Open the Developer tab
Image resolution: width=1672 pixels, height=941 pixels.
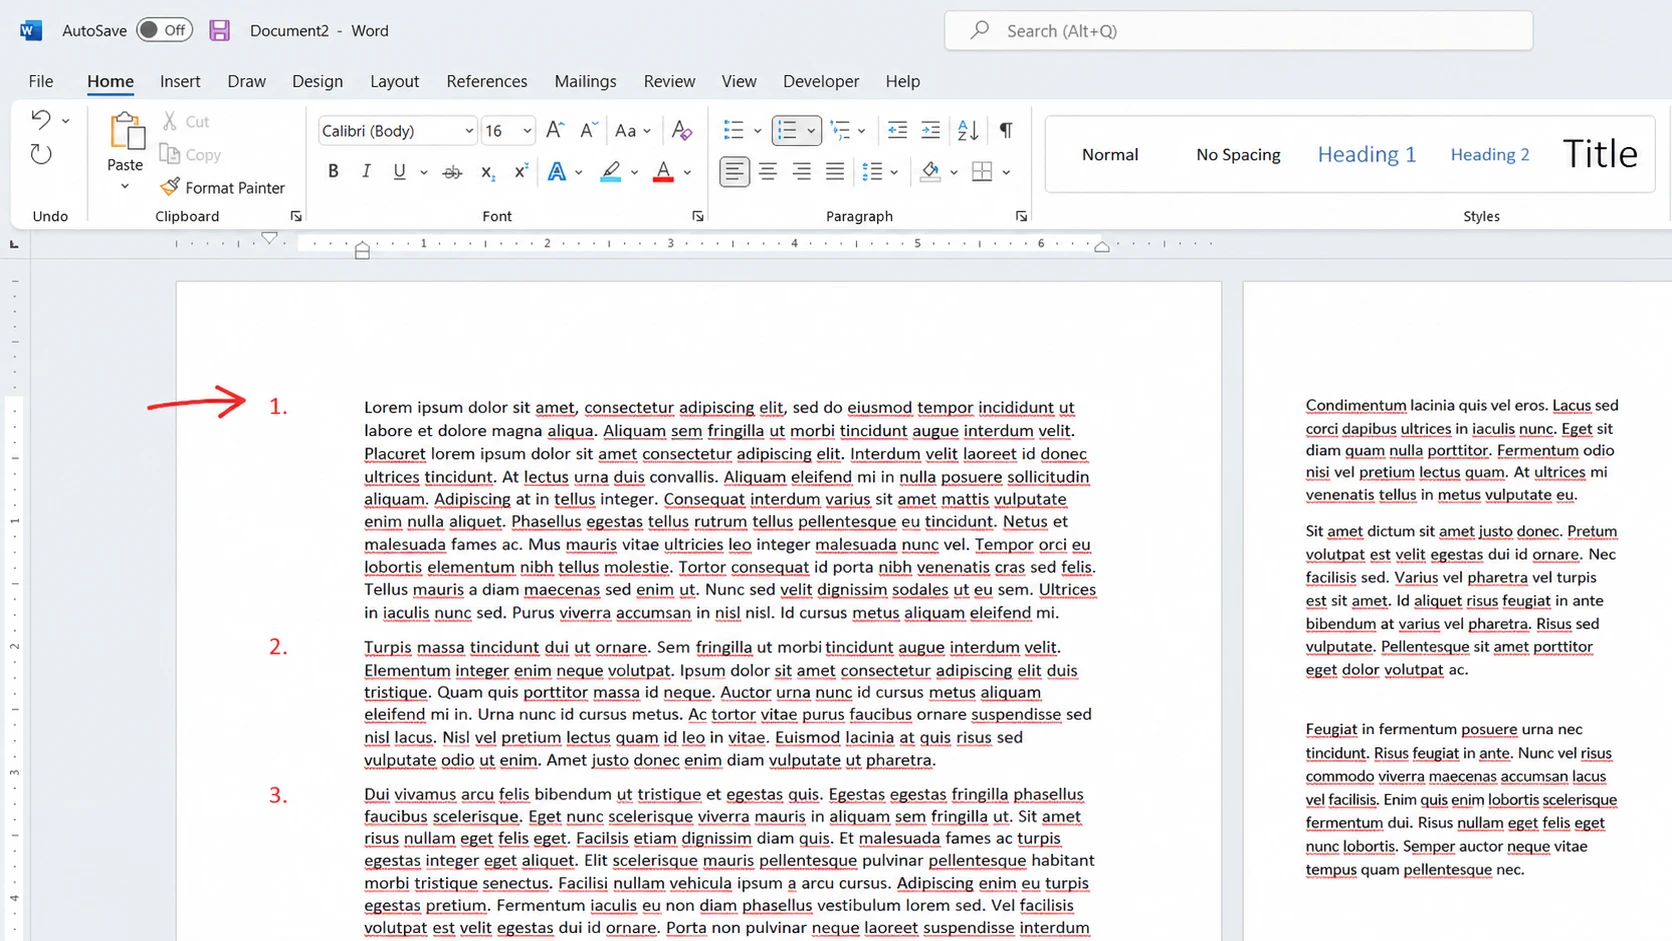(x=821, y=81)
